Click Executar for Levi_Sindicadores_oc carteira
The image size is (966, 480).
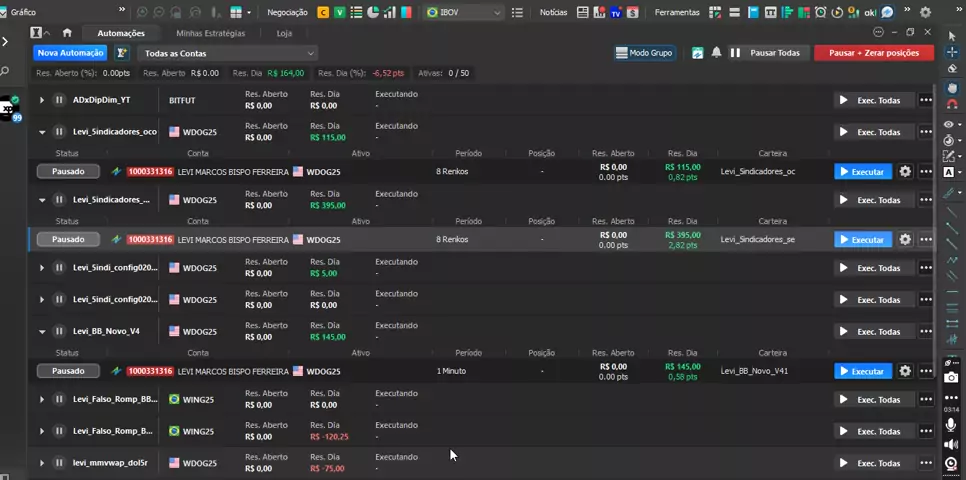[861, 171]
